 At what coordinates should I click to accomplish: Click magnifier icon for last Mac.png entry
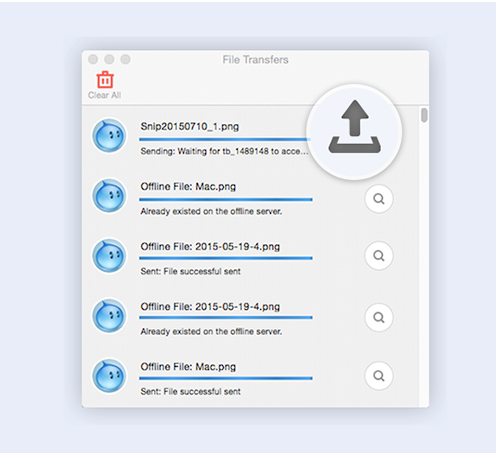point(379,376)
